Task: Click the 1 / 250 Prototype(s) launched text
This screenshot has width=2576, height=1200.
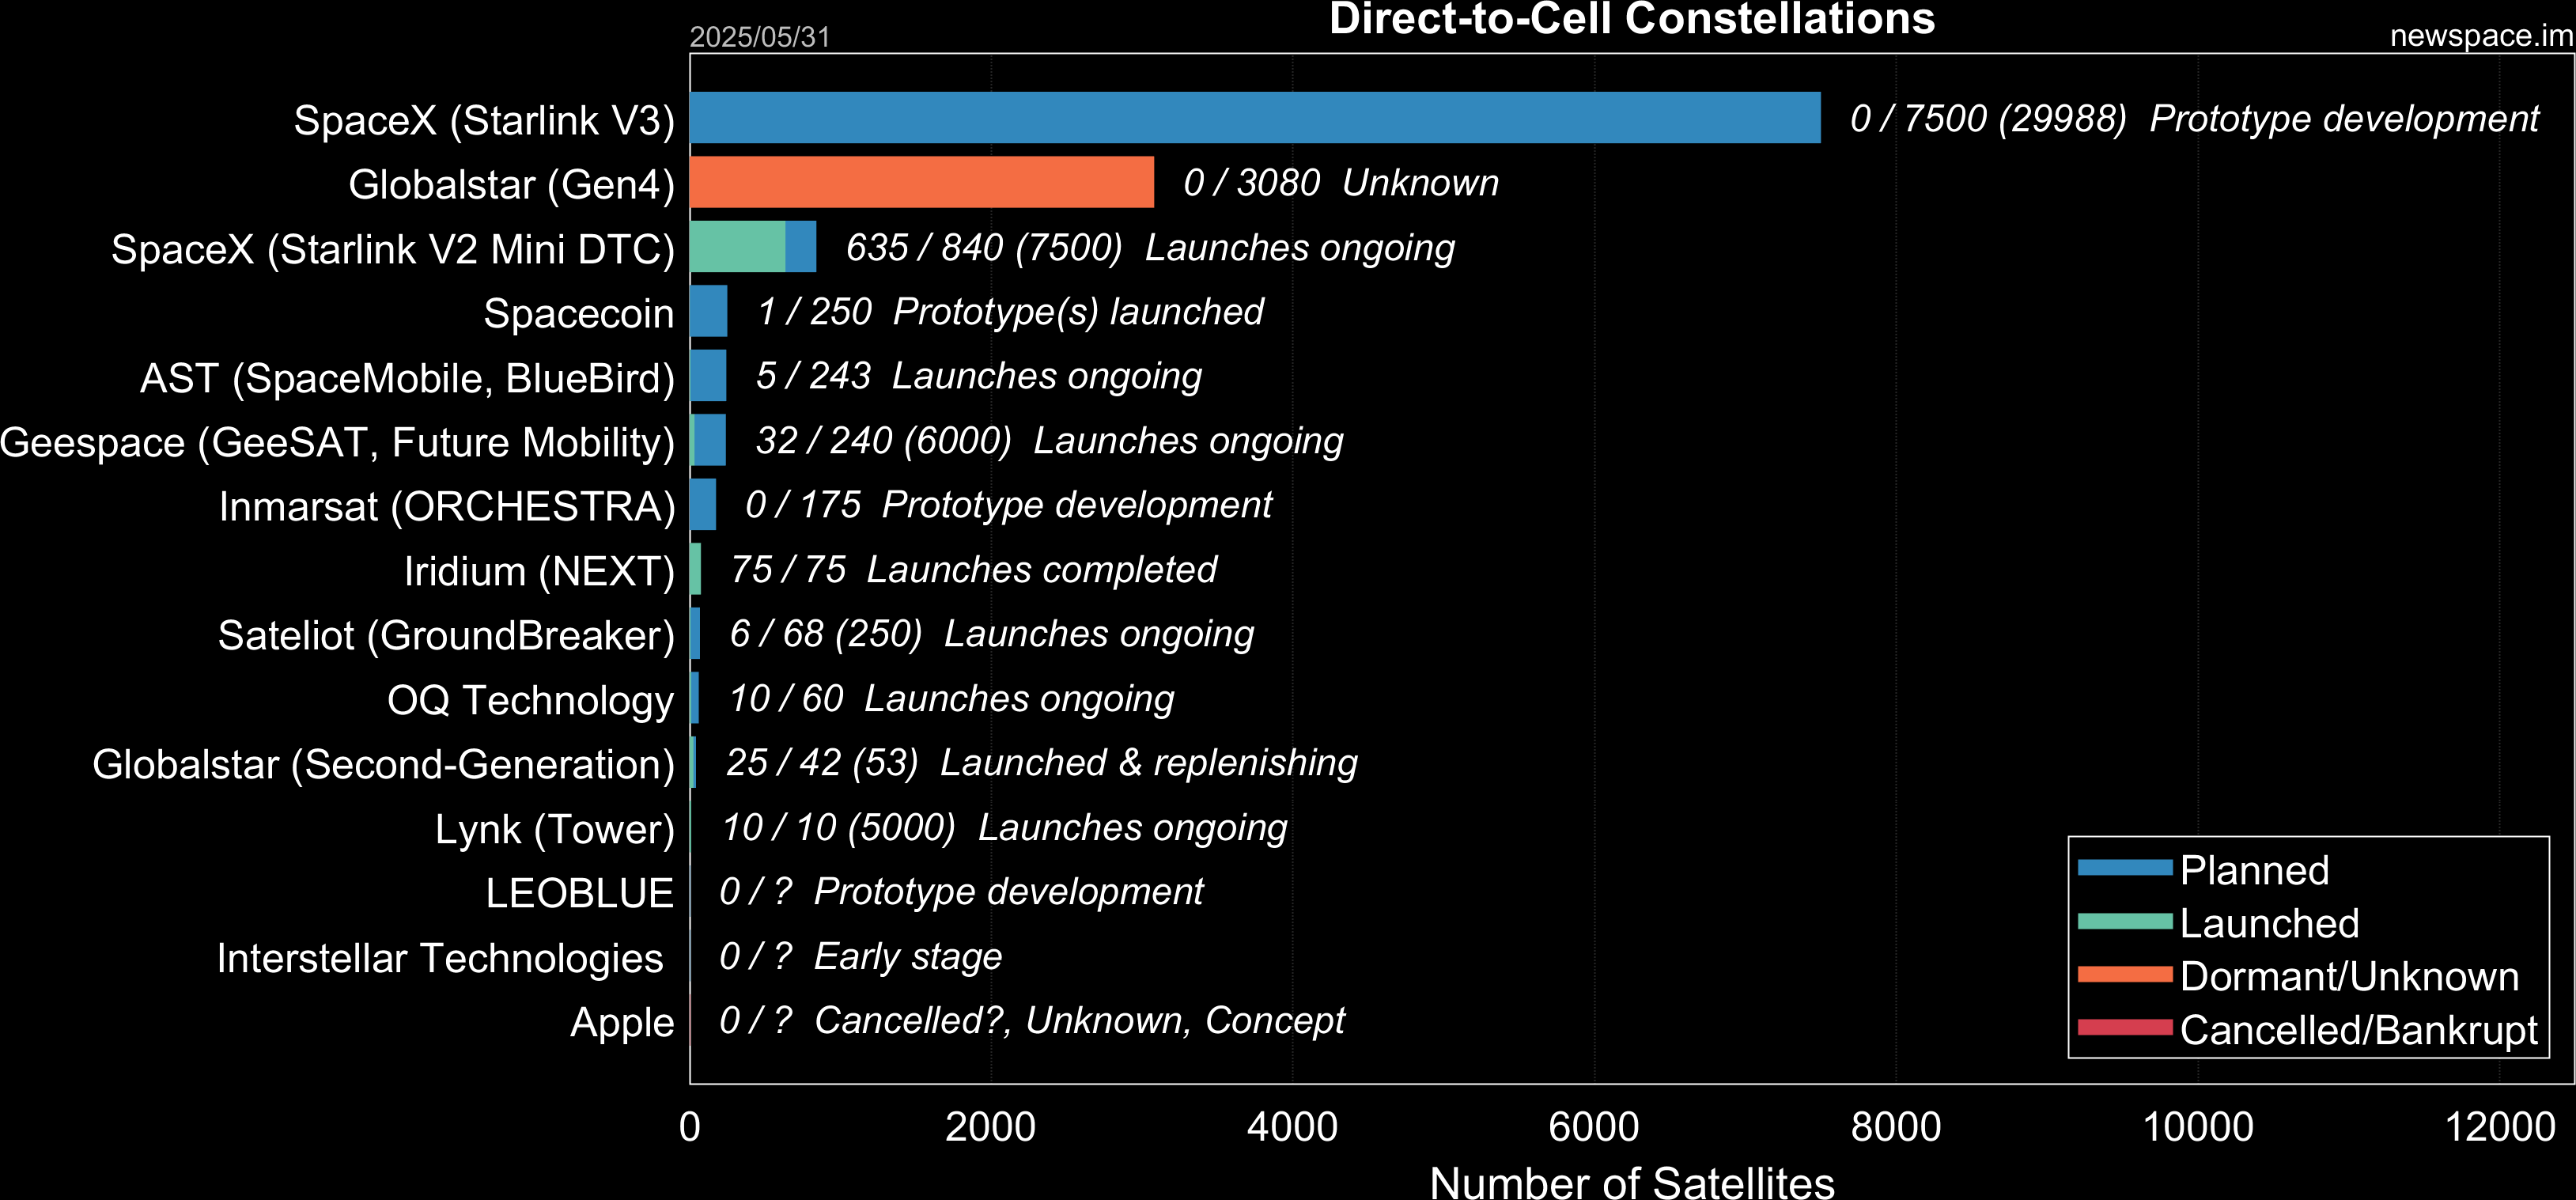Action: click(1010, 312)
